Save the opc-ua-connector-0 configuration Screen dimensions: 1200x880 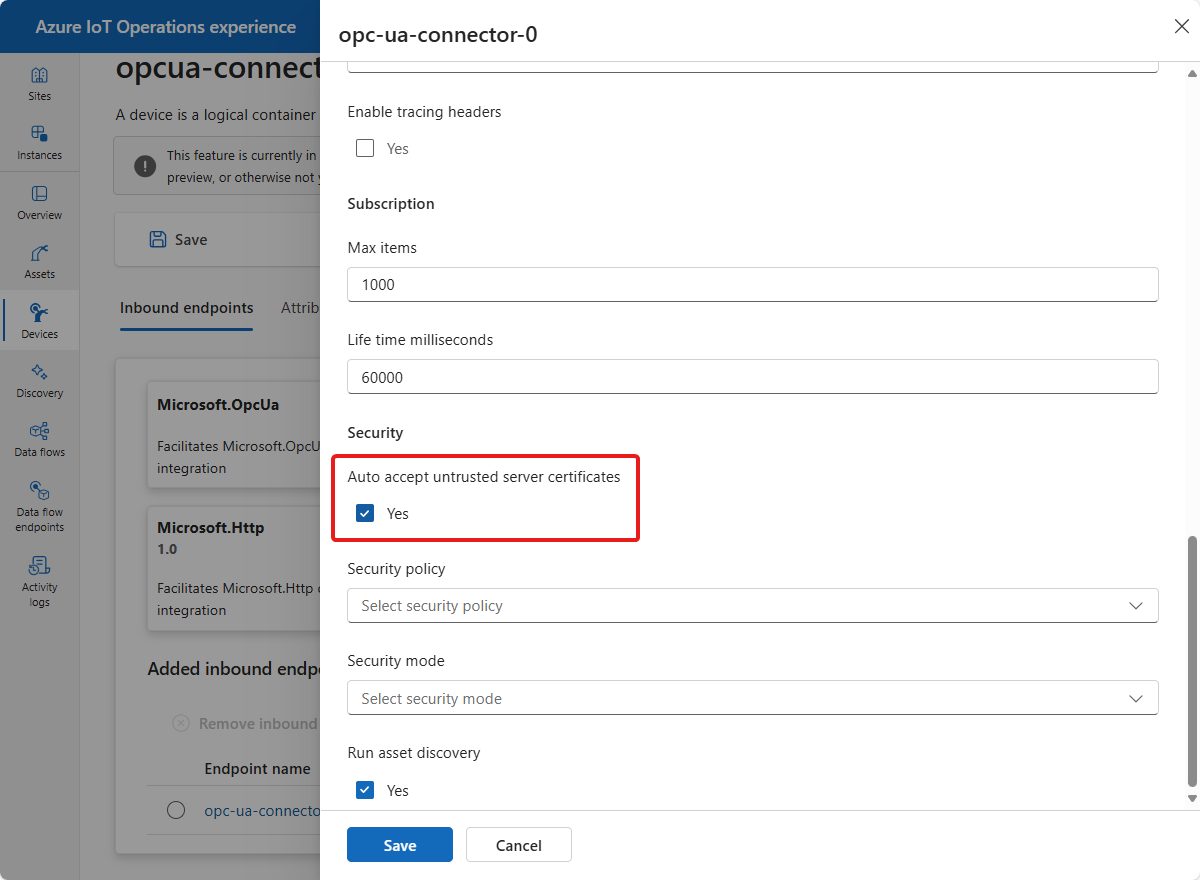tap(399, 844)
